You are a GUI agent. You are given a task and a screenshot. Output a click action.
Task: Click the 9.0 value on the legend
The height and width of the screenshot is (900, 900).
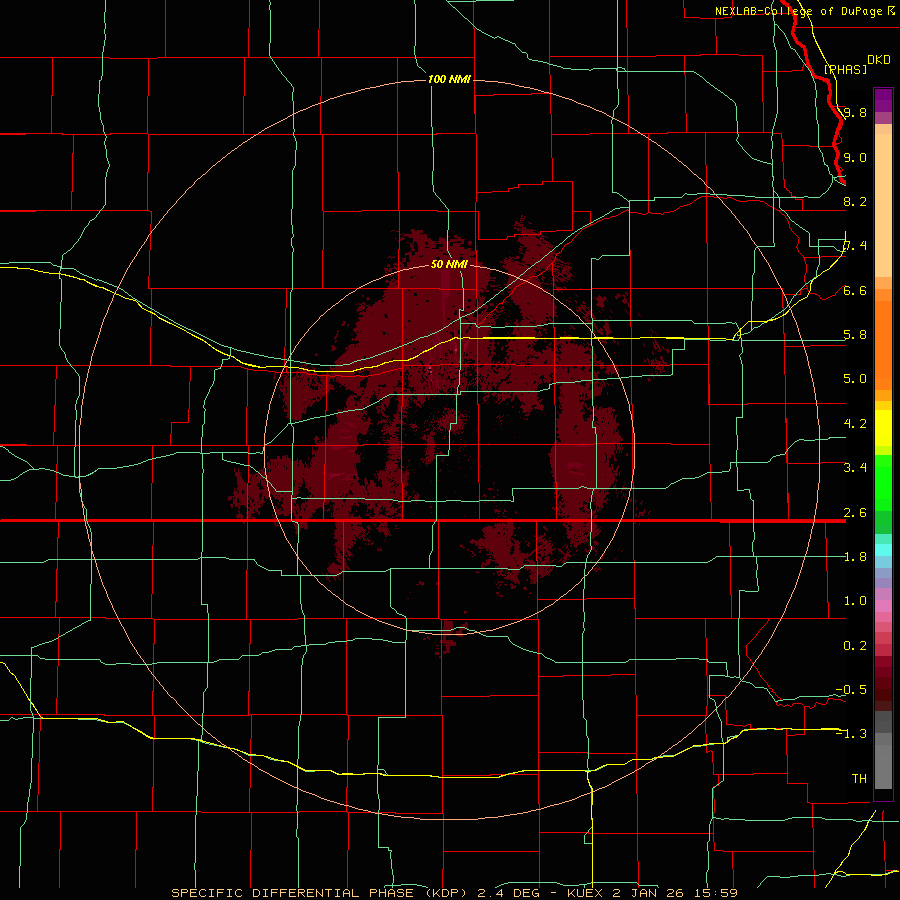tap(855, 157)
